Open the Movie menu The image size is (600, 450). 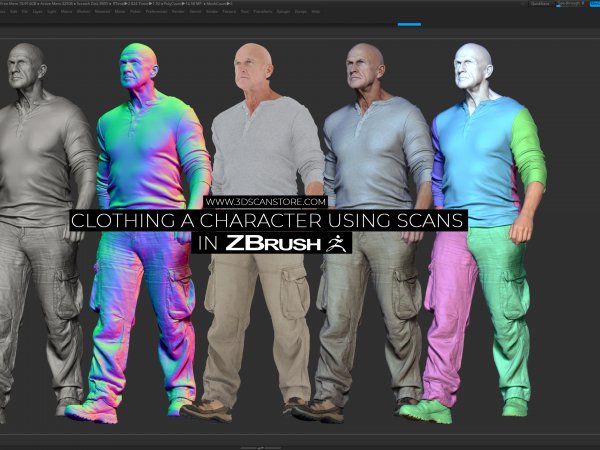[x=120, y=11]
